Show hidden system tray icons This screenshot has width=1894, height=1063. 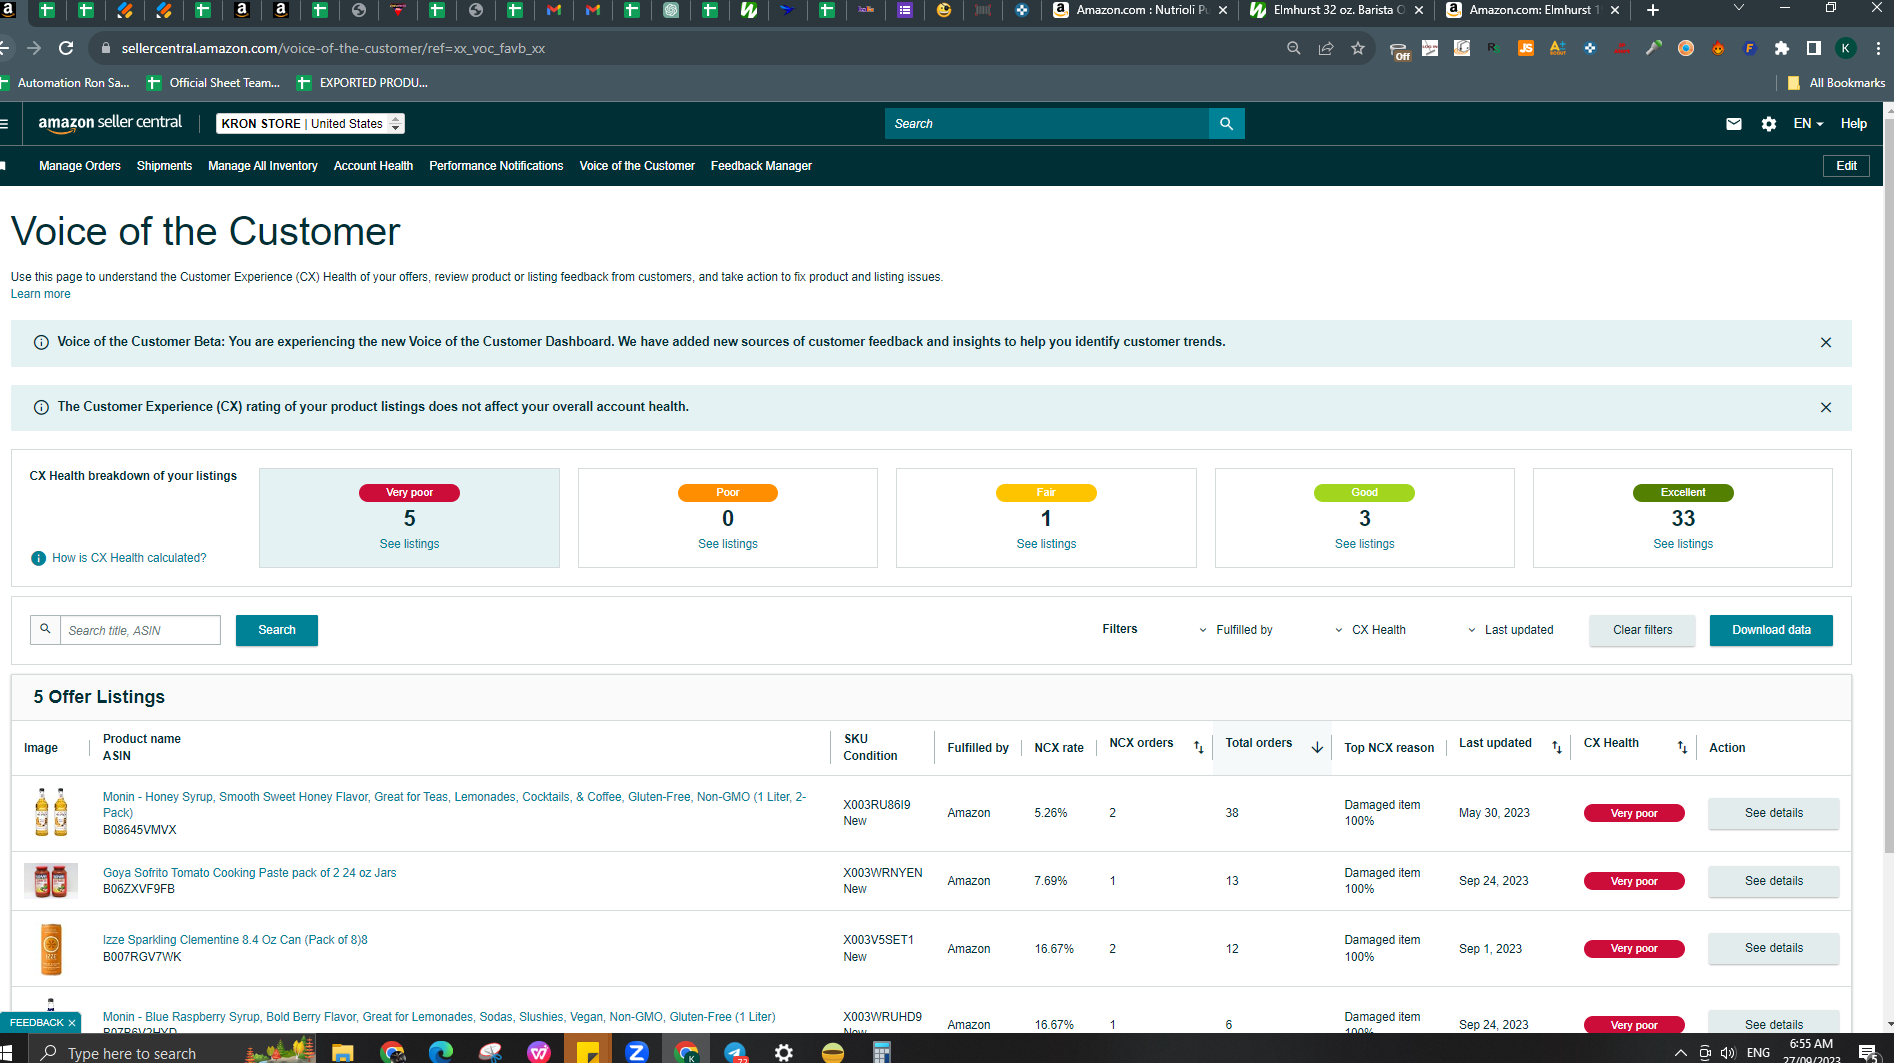[1680, 1052]
